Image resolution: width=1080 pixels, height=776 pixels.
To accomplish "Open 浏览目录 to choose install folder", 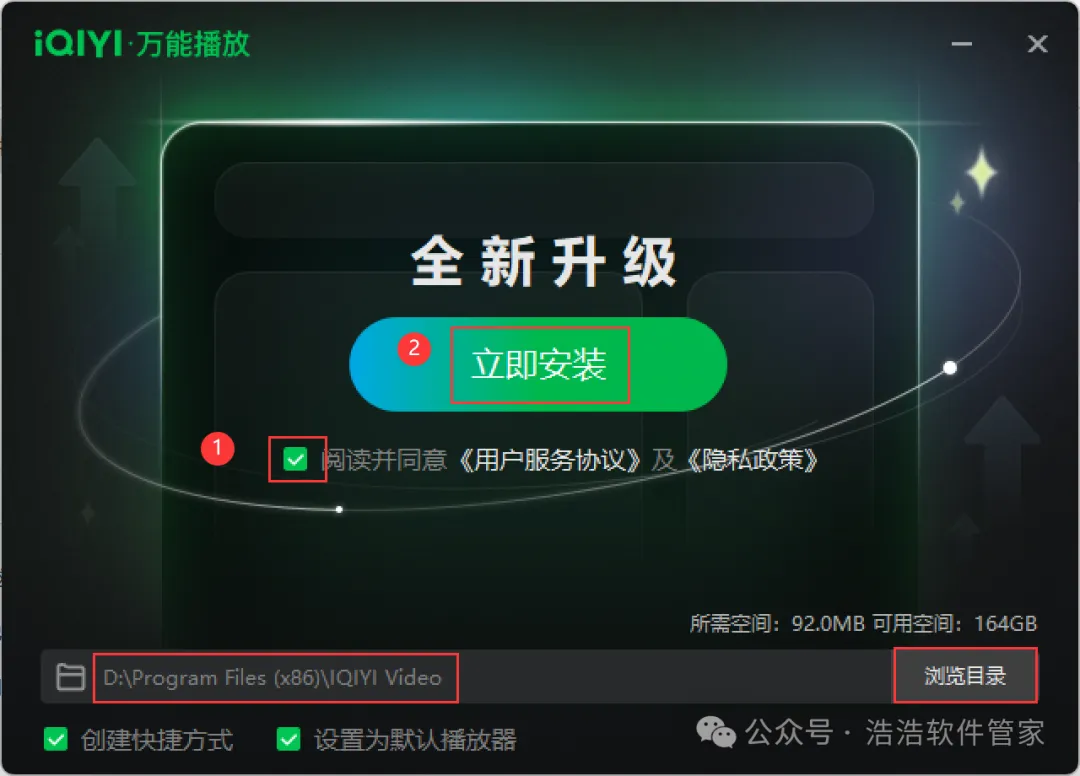I will tap(965, 675).
